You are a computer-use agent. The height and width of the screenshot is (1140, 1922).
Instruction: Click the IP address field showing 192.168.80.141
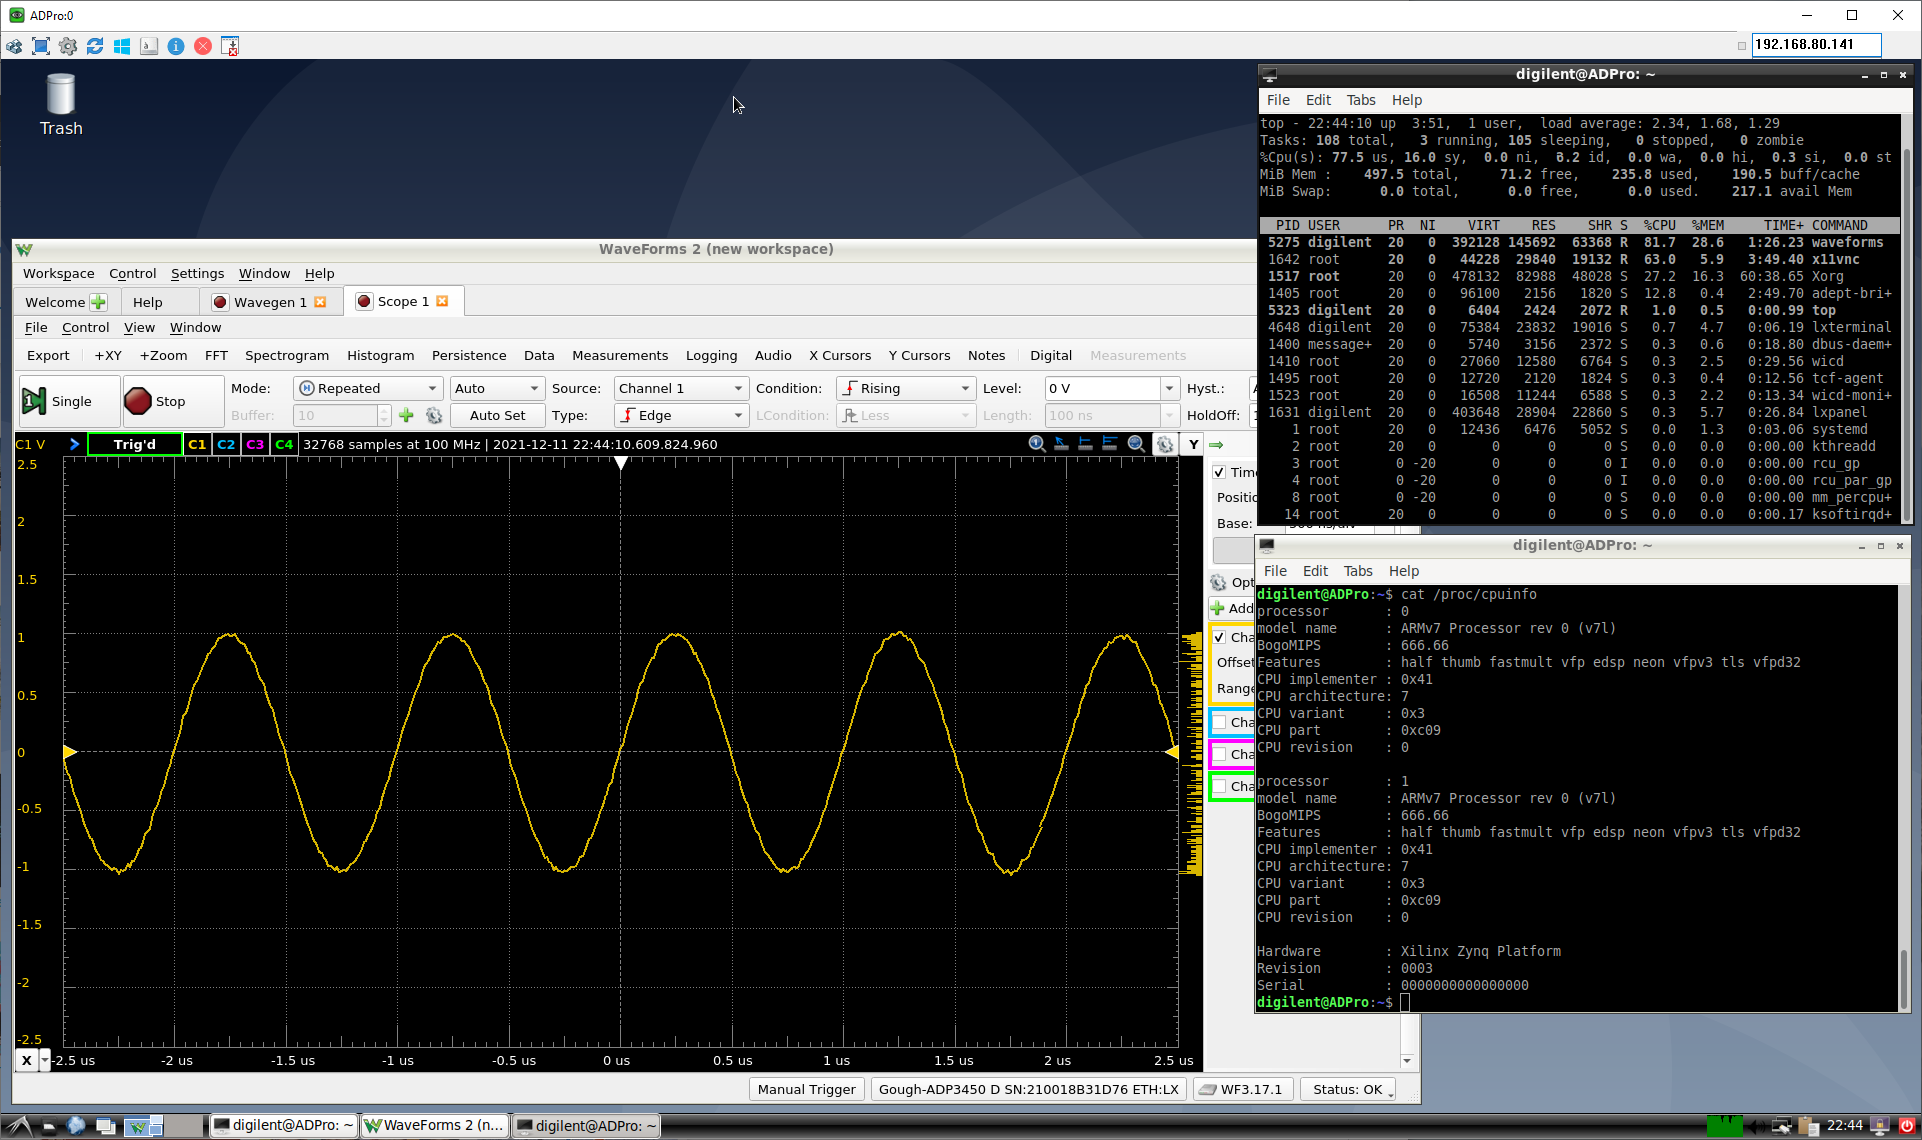click(x=1815, y=44)
